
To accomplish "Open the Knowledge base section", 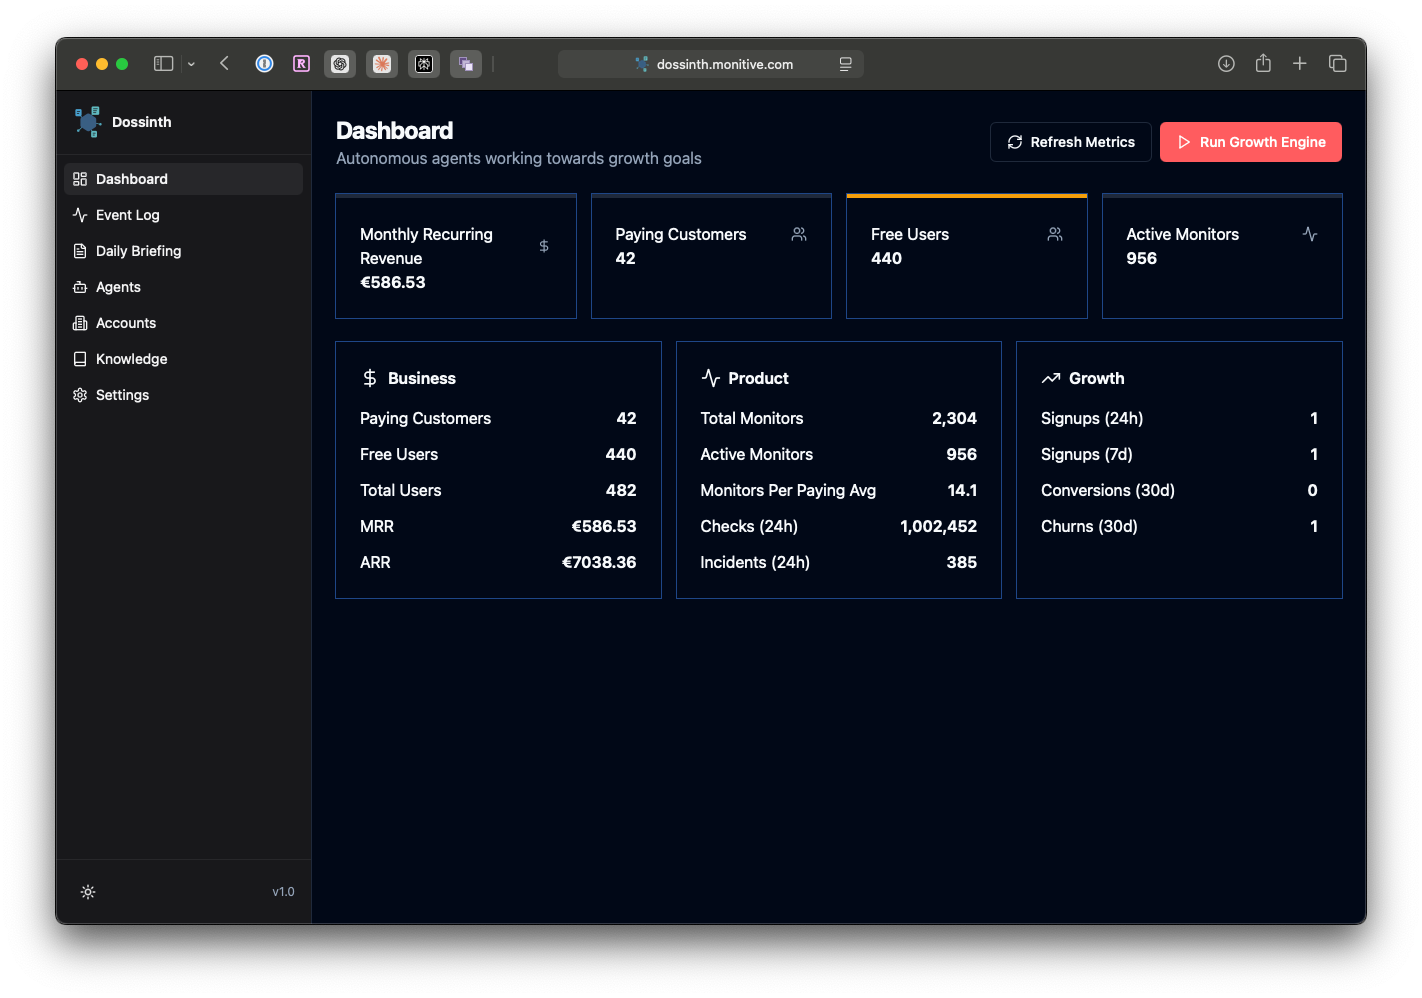I will tap(131, 359).
